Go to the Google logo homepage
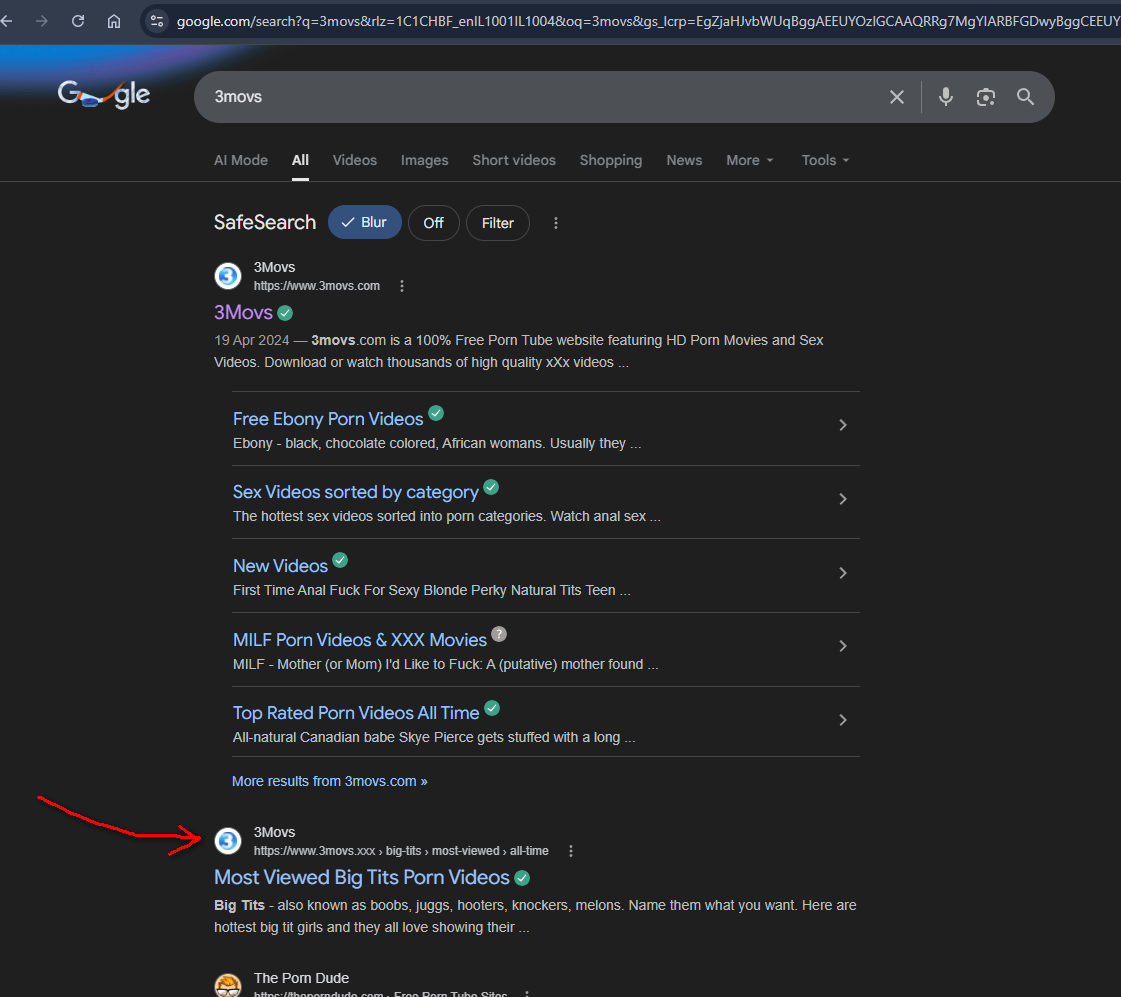The width and height of the screenshot is (1121, 997). click(104, 96)
